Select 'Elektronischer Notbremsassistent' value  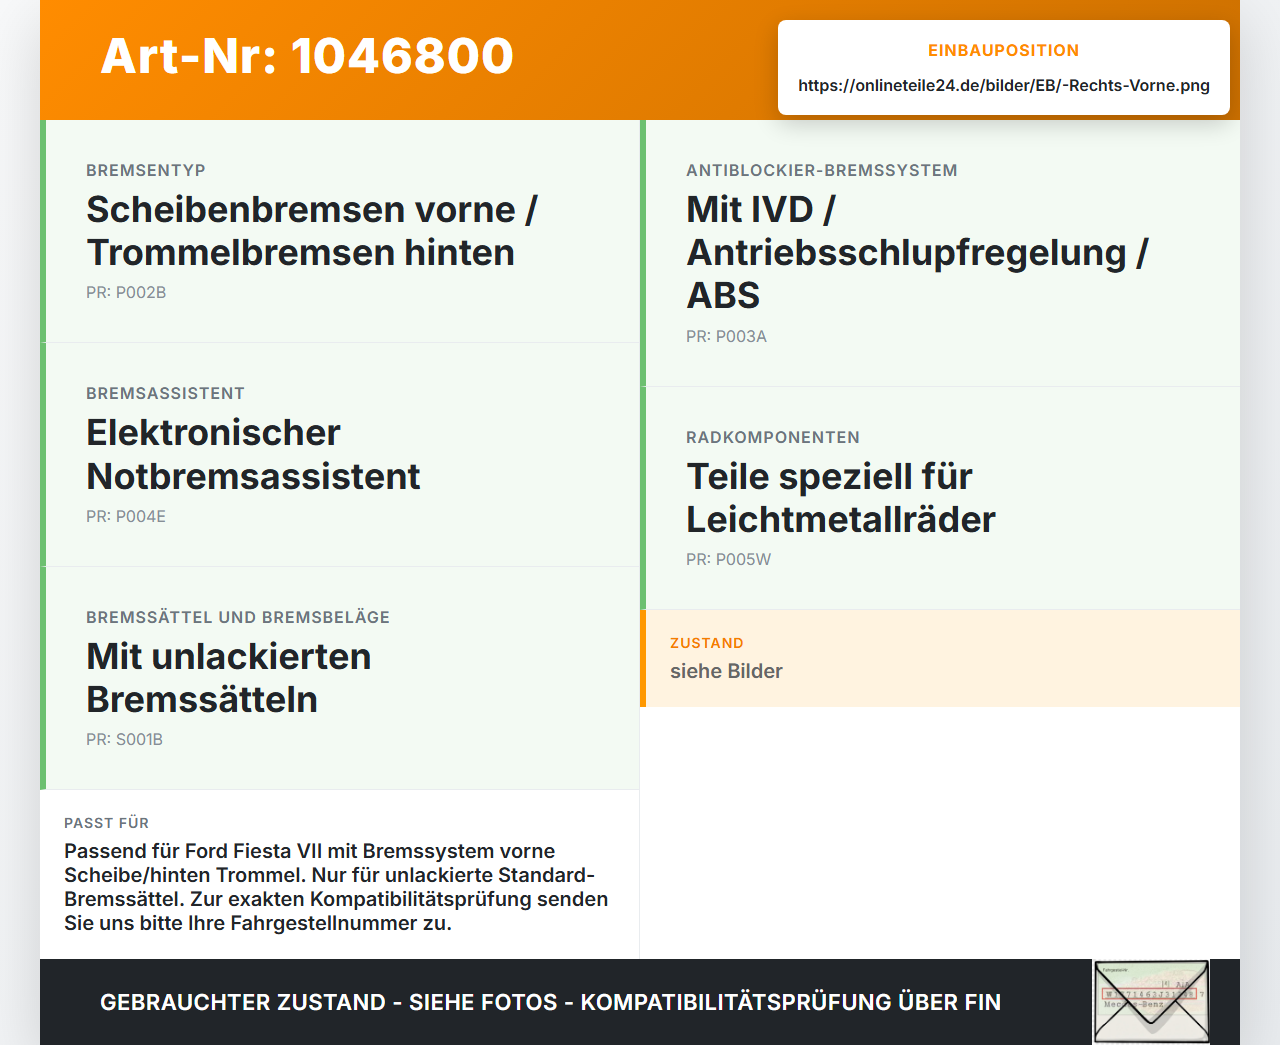coord(253,454)
